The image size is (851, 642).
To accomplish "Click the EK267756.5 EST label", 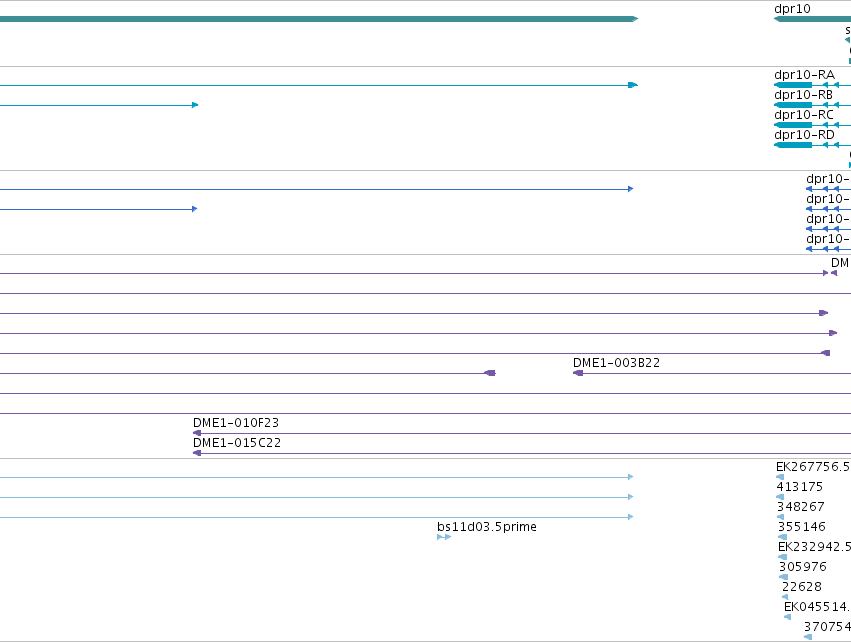I will tap(813, 467).
